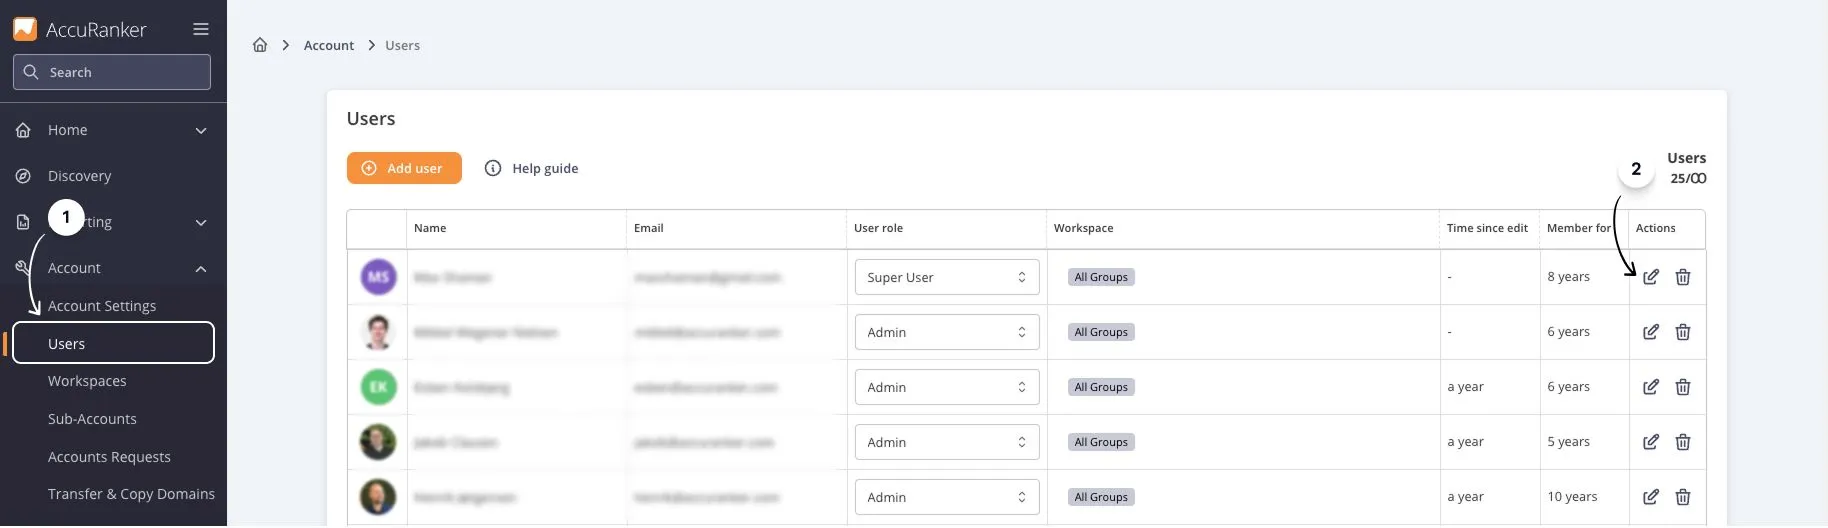Click the Account breadcrumb link
1828x528 pixels.
(x=328, y=45)
